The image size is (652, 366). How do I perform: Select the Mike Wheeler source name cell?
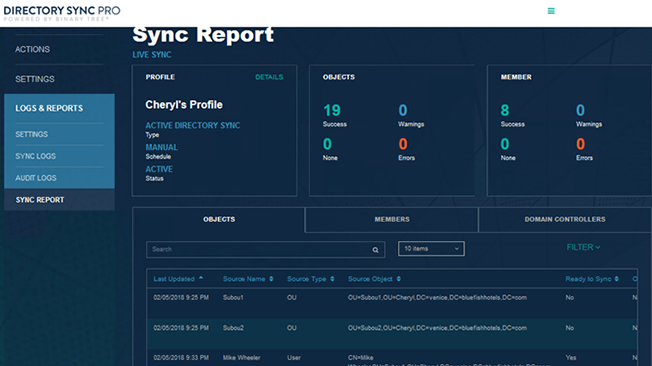coord(242,358)
